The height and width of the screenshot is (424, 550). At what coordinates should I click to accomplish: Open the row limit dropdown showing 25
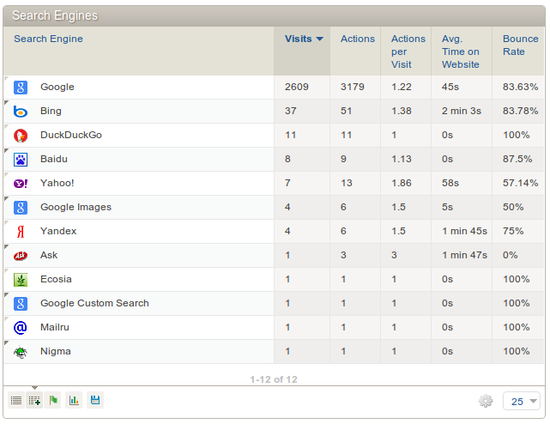point(522,401)
